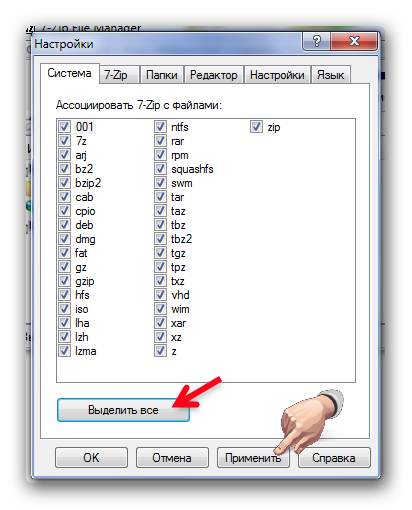Toggle the ntfs checkbox

point(160,127)
